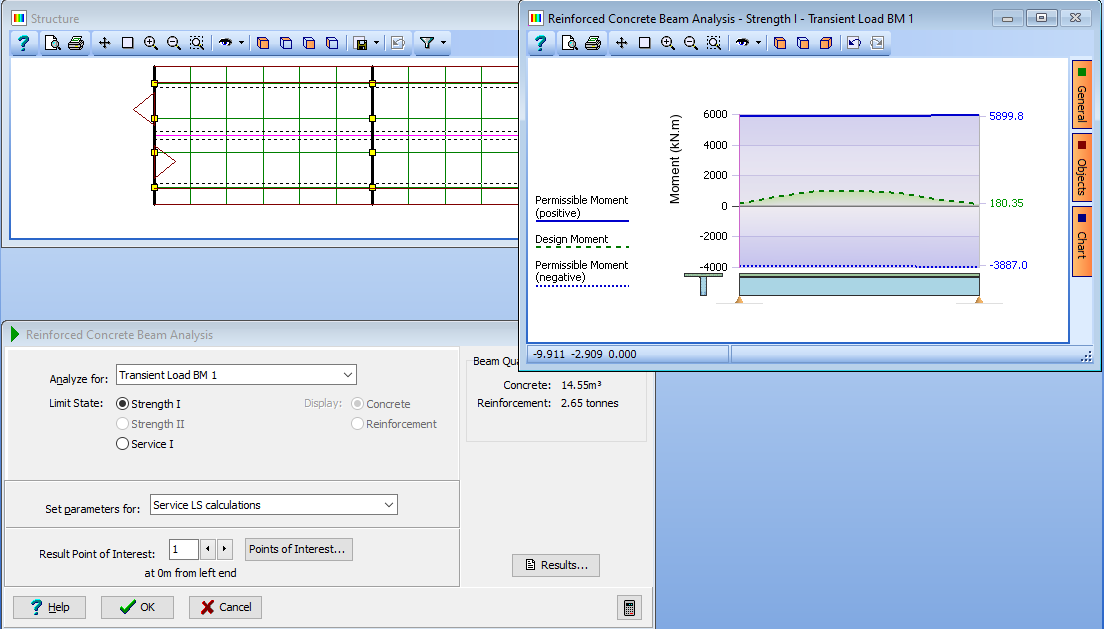Choose Reinforcement display mode

357,423
